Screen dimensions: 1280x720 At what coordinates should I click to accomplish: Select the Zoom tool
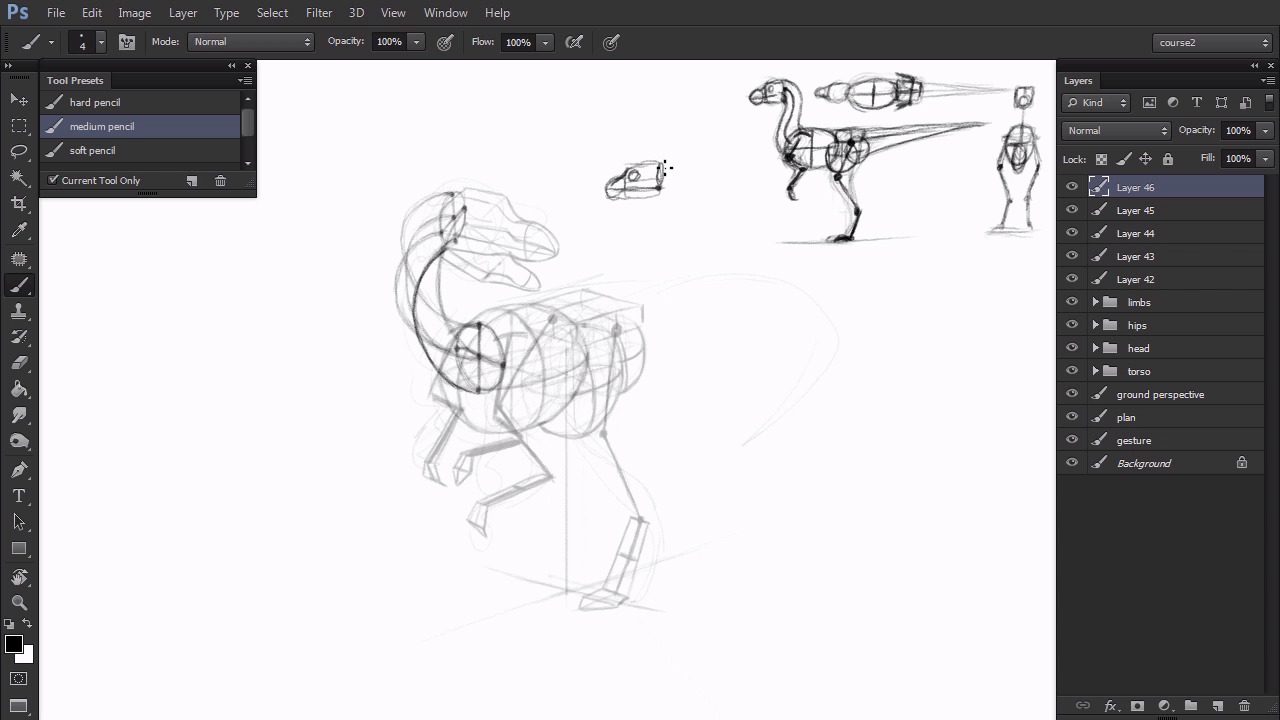(x=19, y=603)
